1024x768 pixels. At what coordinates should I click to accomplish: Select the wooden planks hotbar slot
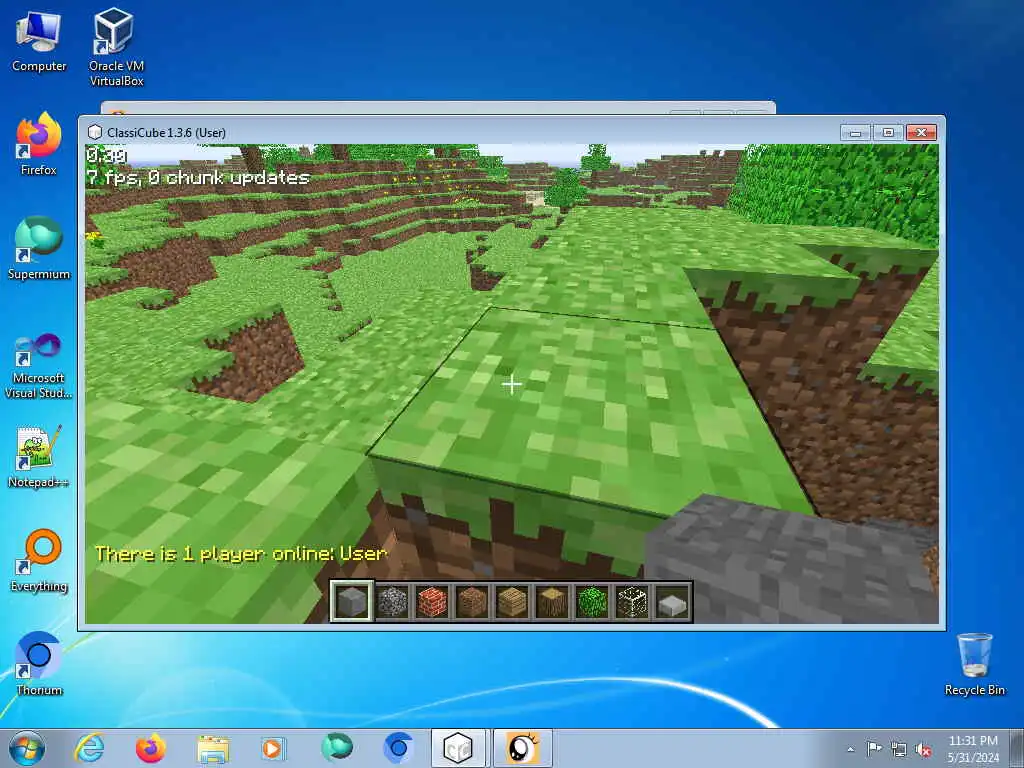click(512, 601)
